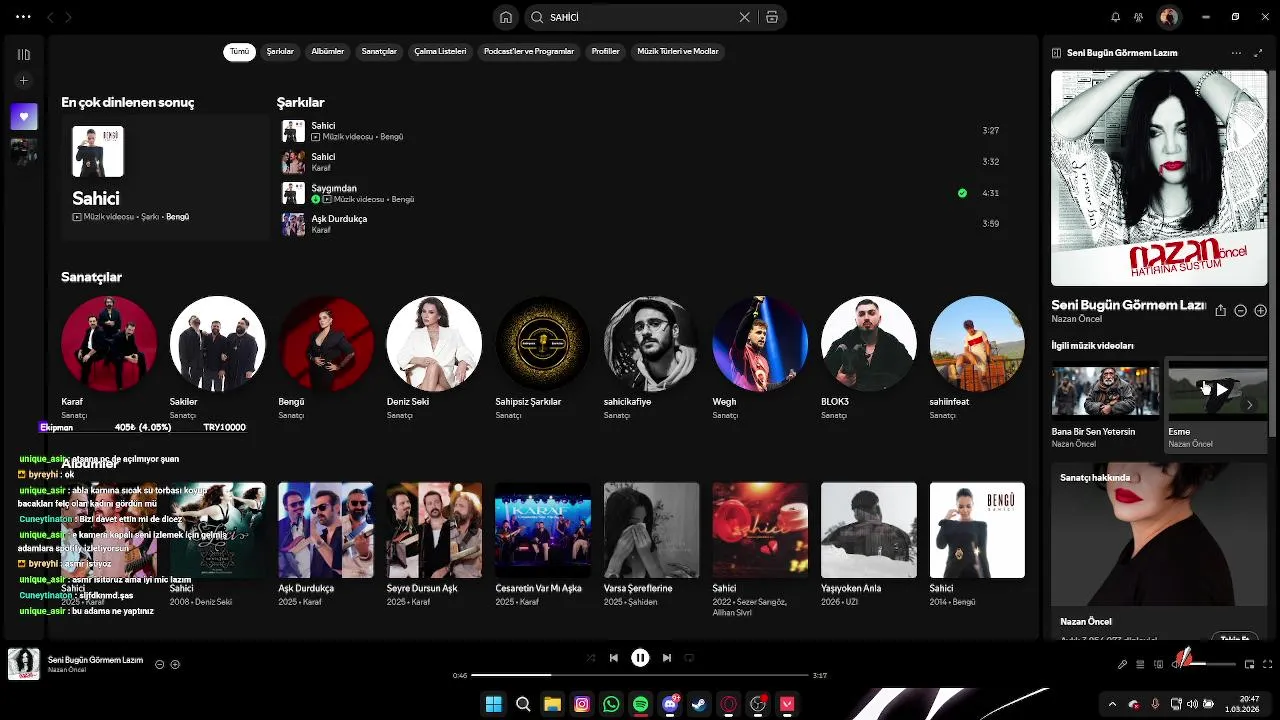Screen dimensions: 1280x720
Task: Select the Albümler filter tab
Action: [328, 51]
